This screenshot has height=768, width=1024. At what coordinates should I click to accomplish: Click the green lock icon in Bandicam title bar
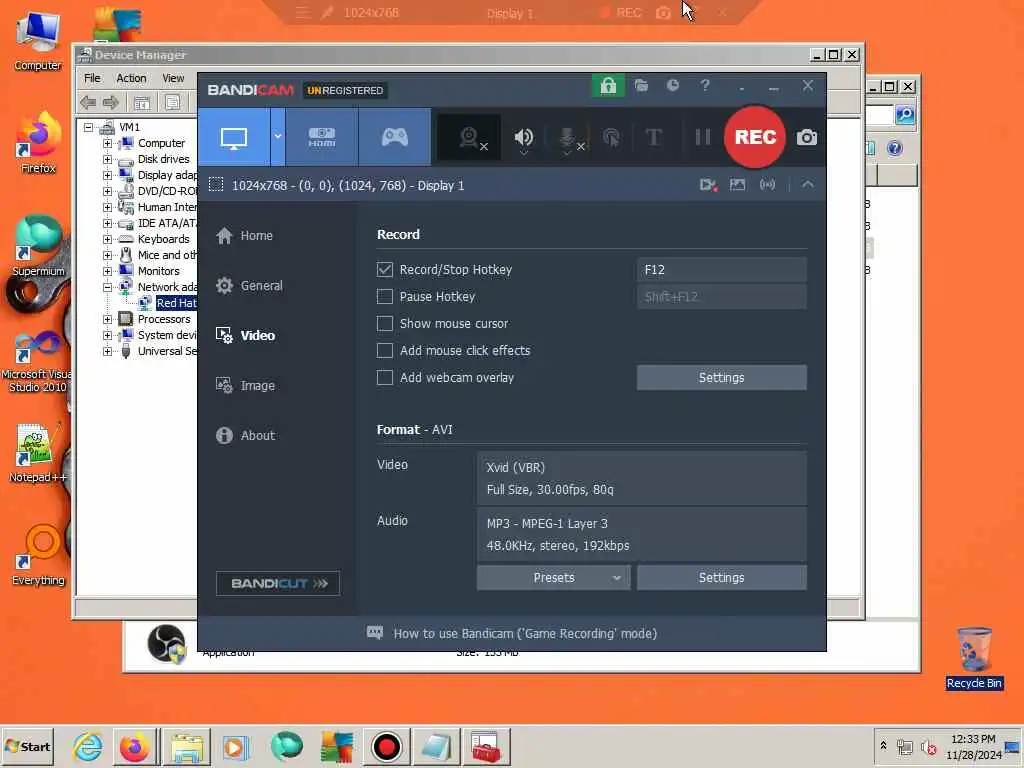pyautogui.click(x=608, y=86)
